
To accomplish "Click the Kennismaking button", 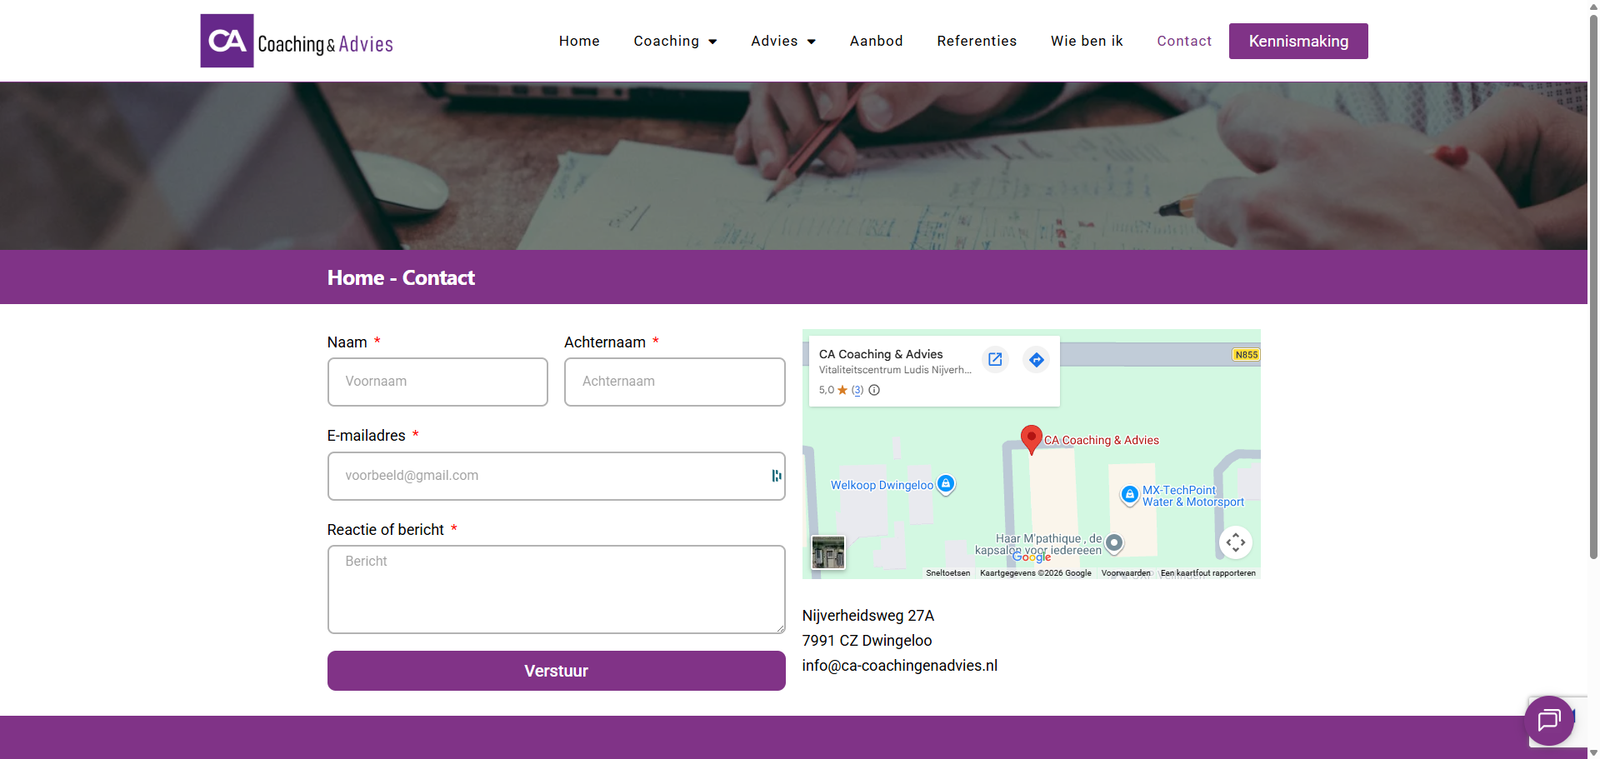I will click(1298, 41).
